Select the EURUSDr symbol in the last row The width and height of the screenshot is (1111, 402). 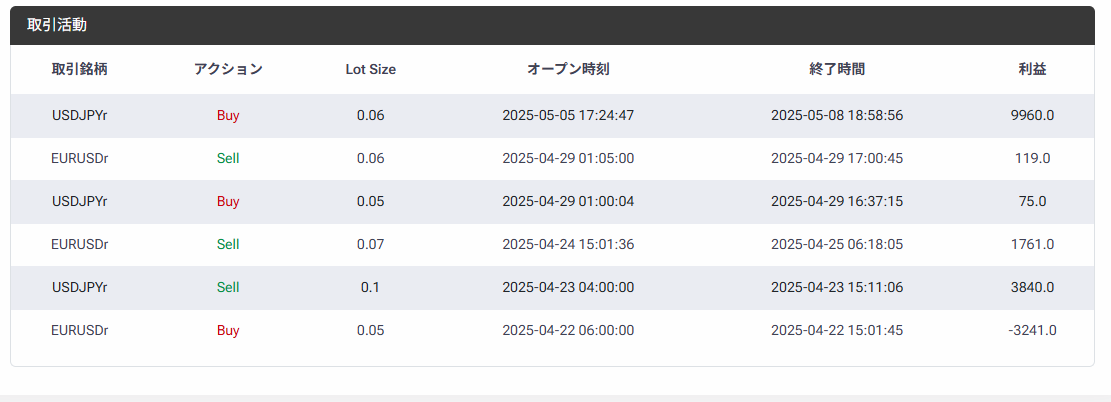click(79, 330)
